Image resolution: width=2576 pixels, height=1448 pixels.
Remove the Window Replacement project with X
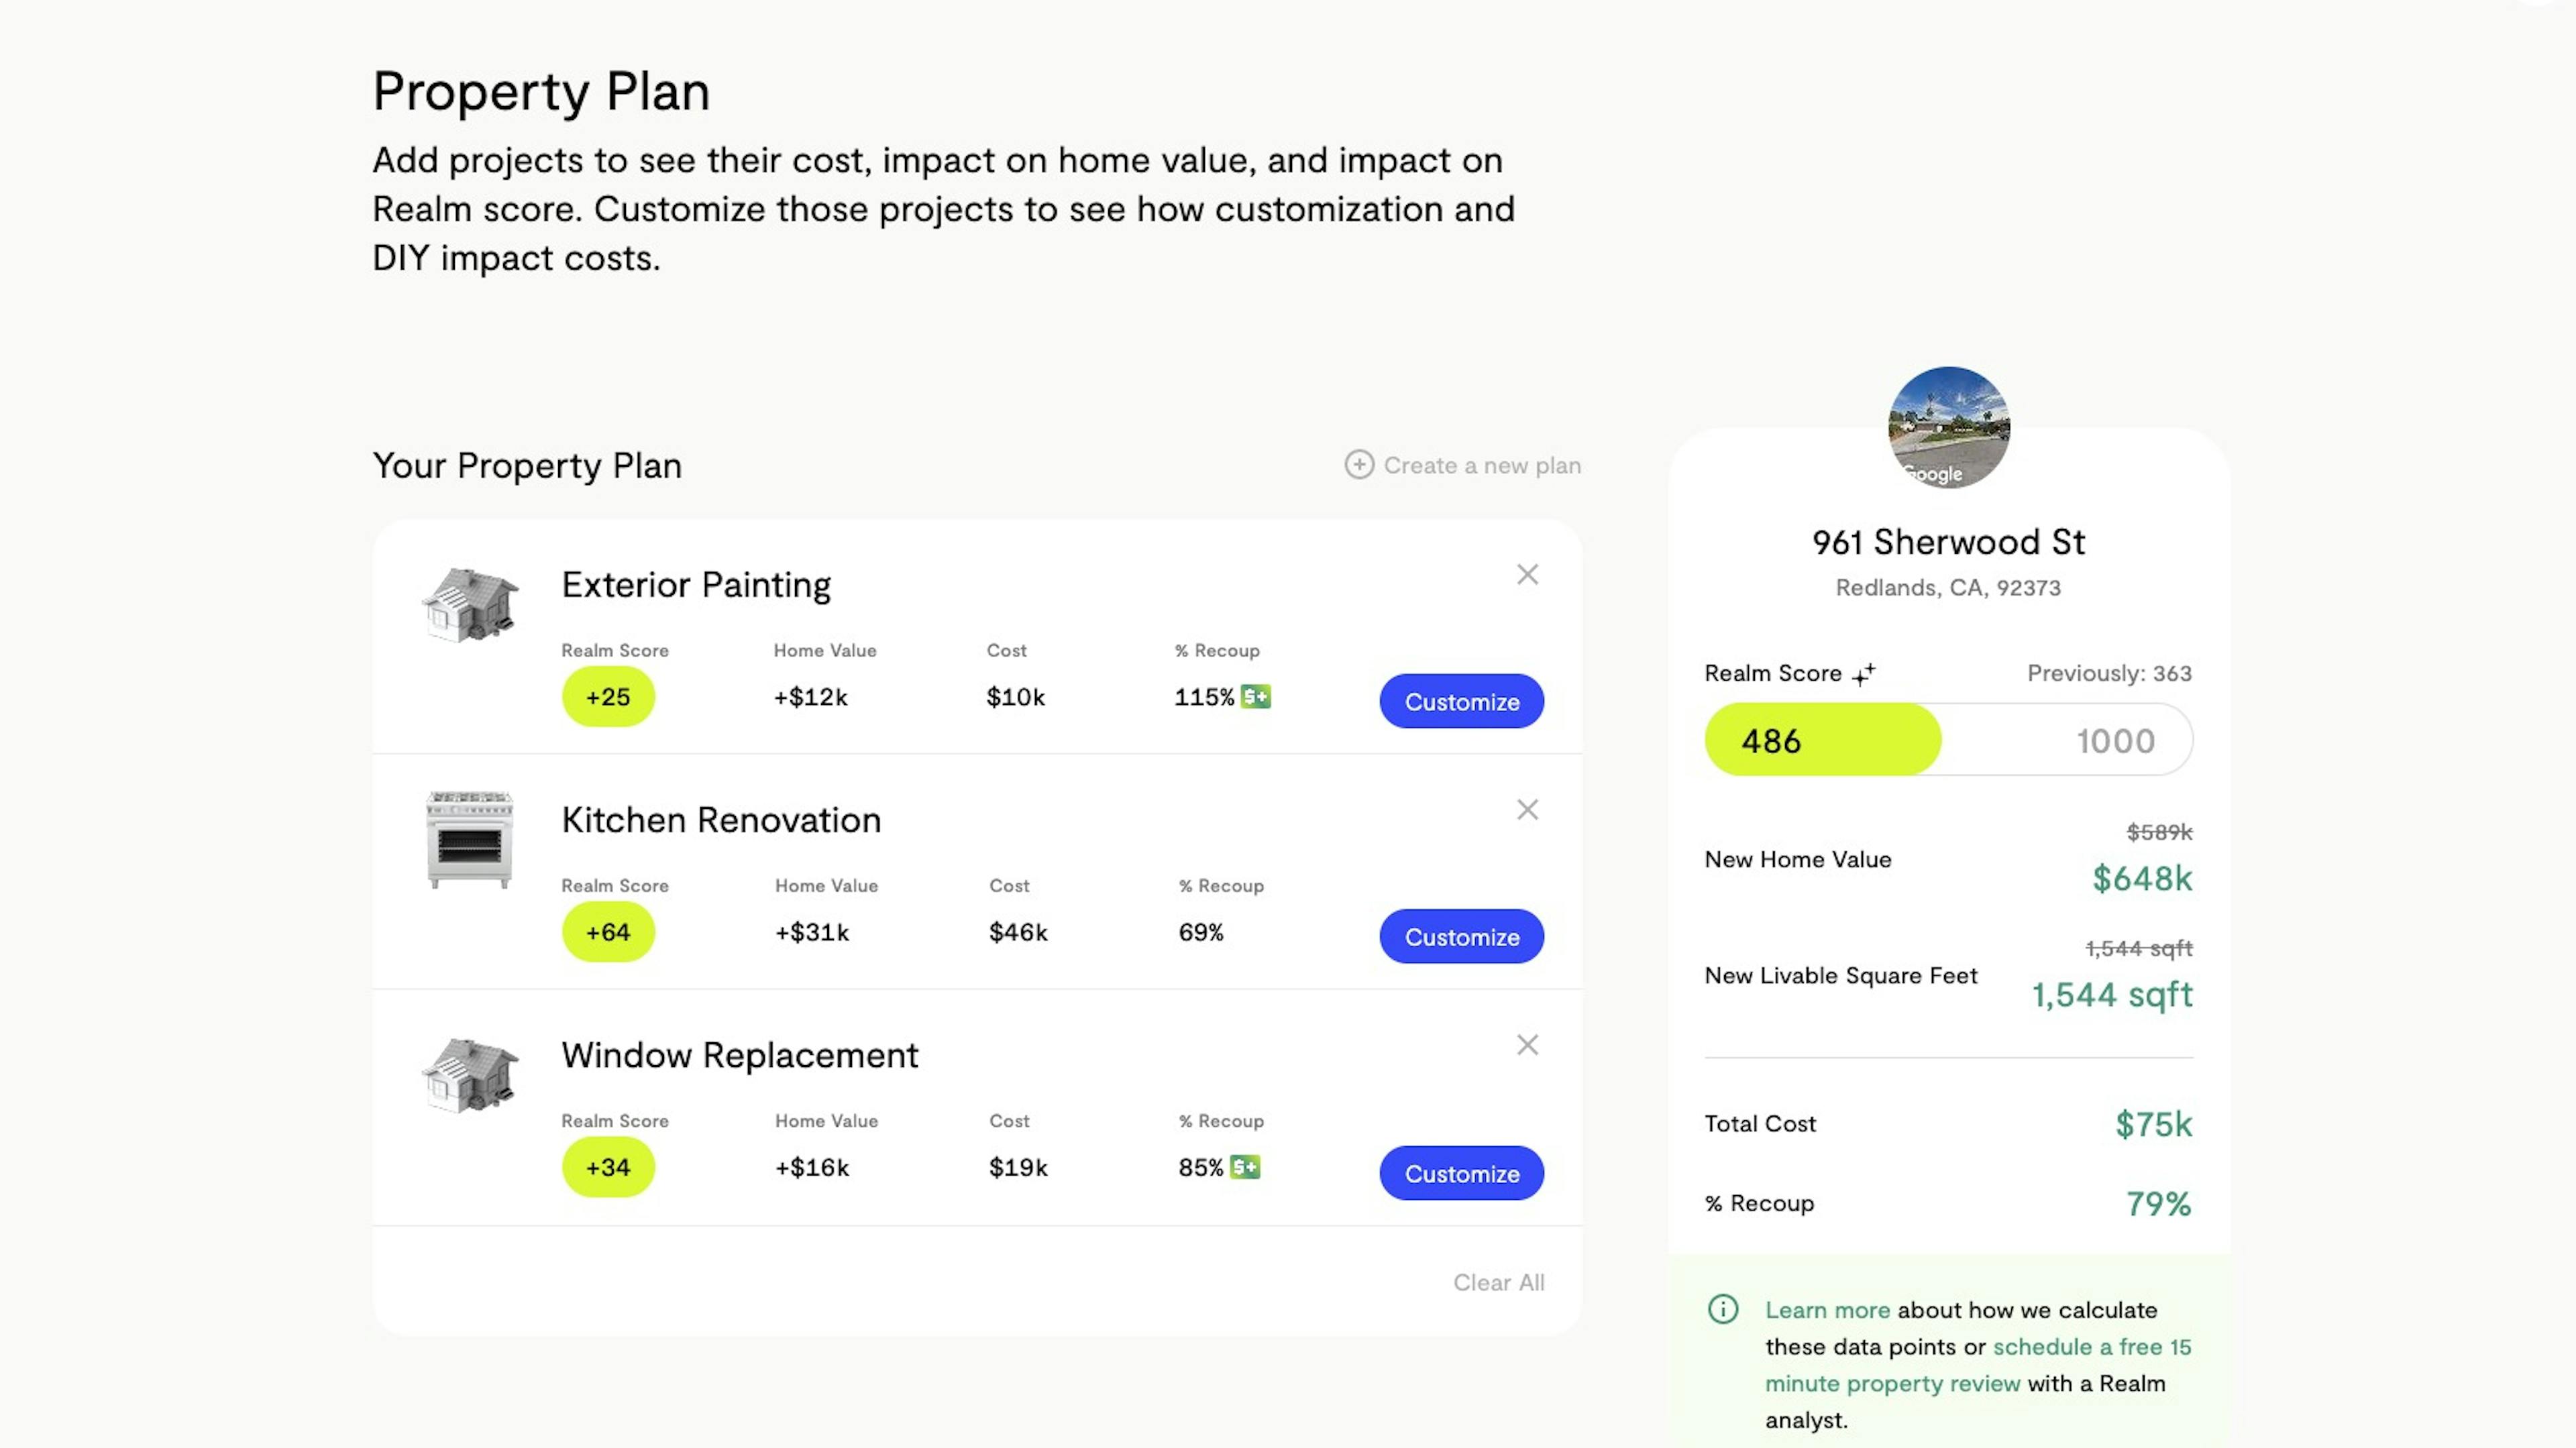pos(1527,1045)
